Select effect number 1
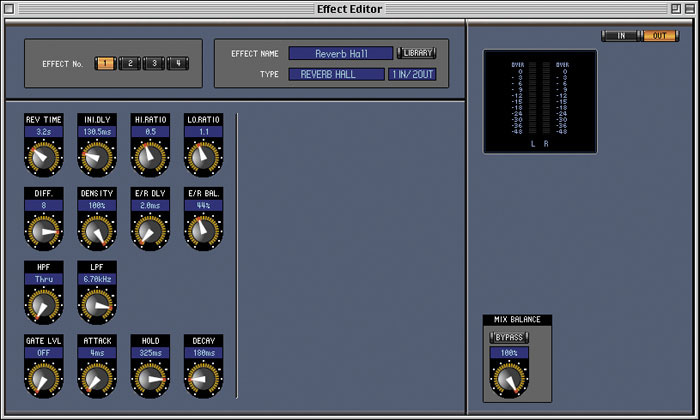Image resolution: width=700 pixels, height=420 pixels. point(105,64)
